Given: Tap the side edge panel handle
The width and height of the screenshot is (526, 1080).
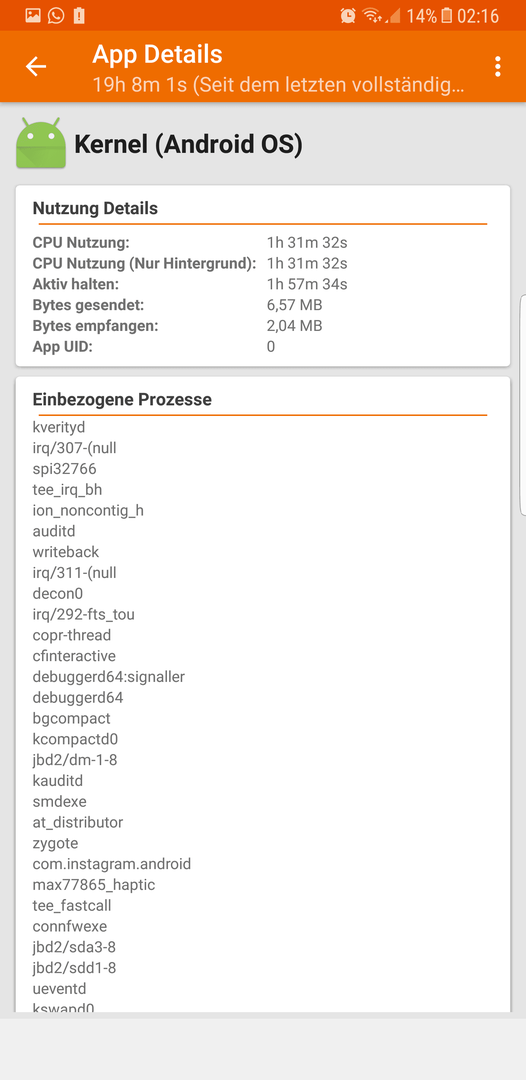Looking at the screenshot, I should click(x=523, y=405).
